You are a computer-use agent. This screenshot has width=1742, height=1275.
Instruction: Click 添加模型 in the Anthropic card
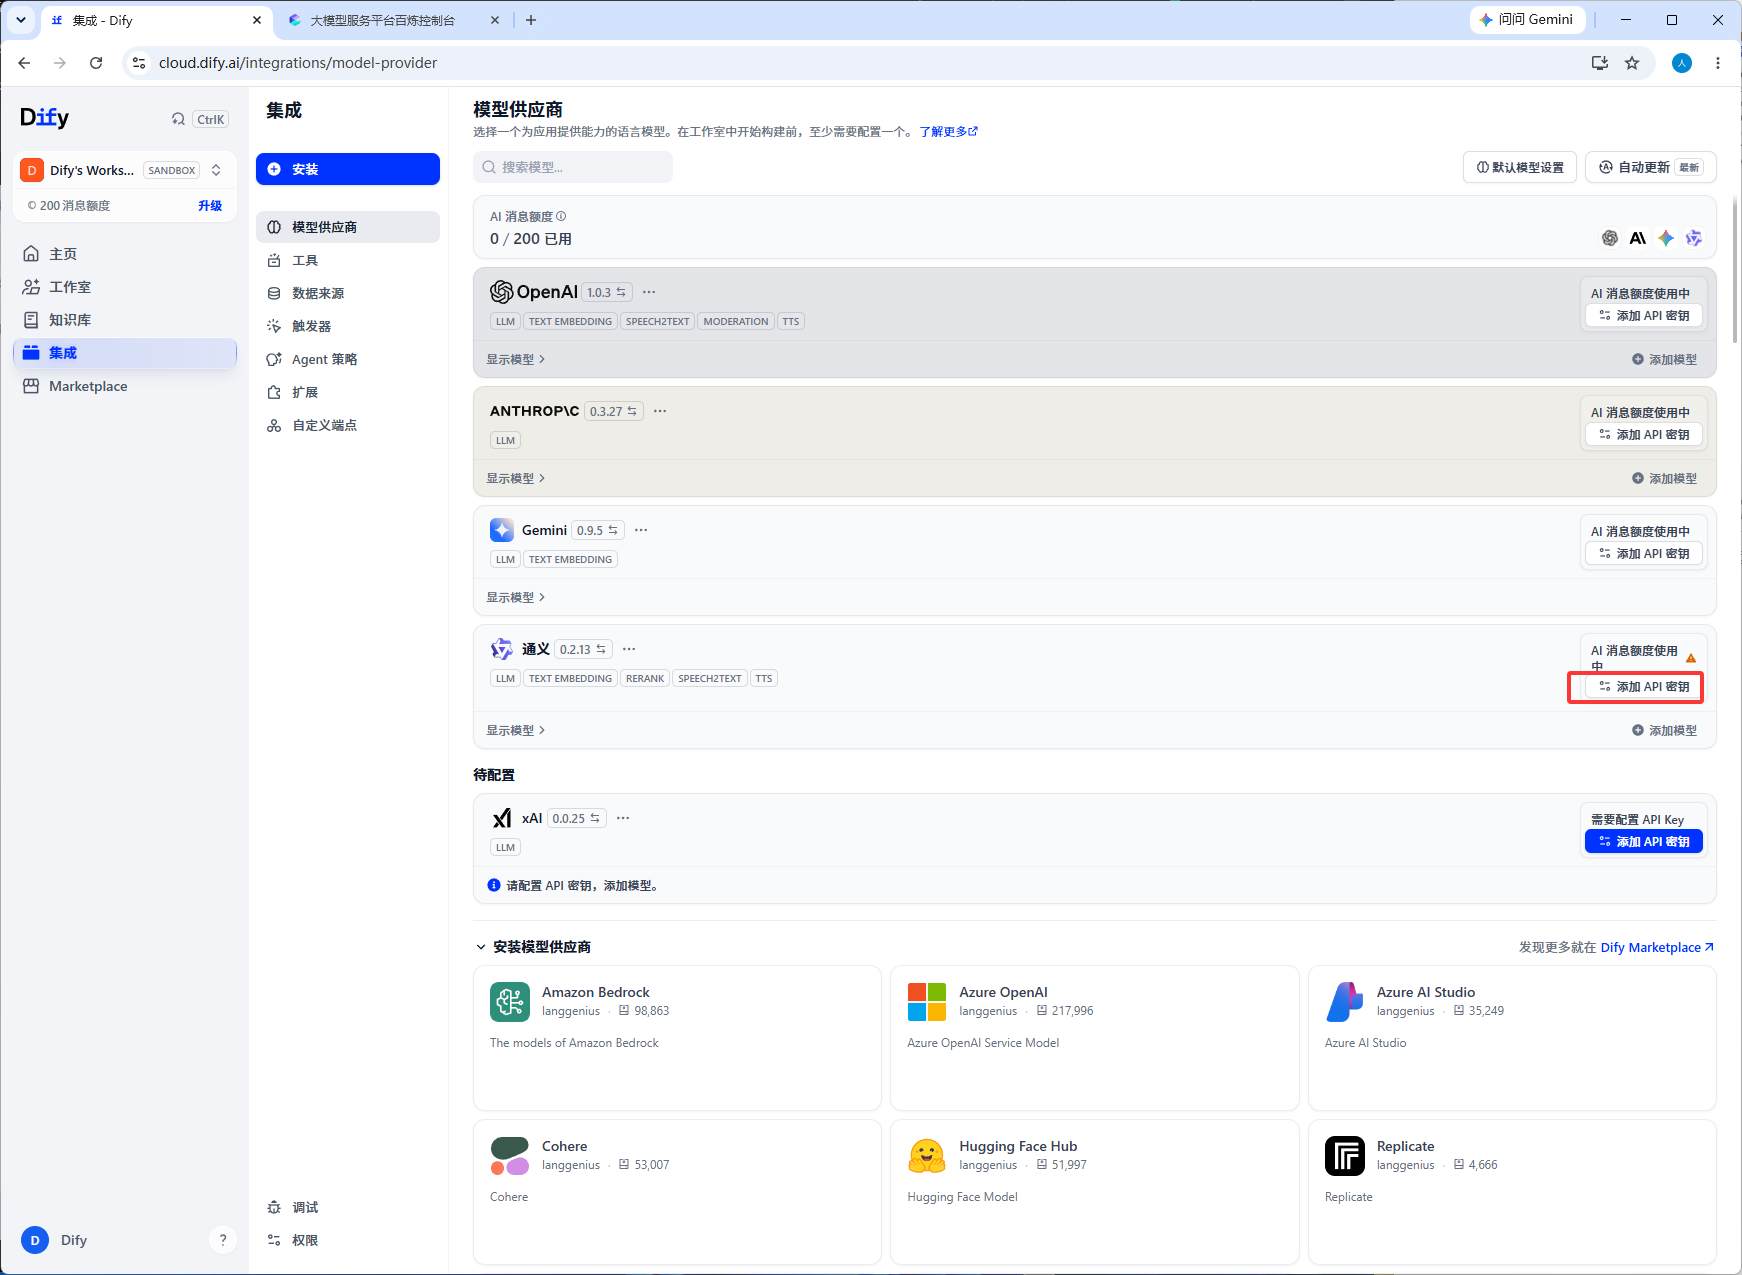1665,478
